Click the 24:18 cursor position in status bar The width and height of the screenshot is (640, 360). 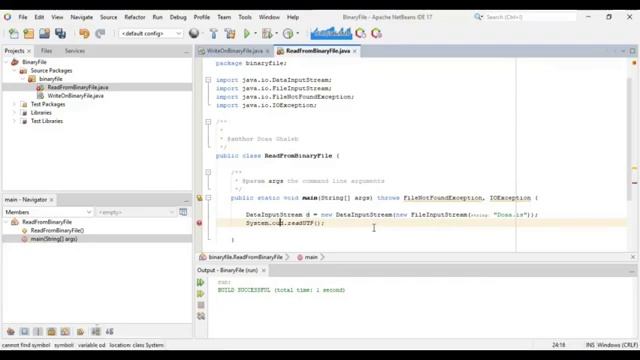tap(558, 345)
